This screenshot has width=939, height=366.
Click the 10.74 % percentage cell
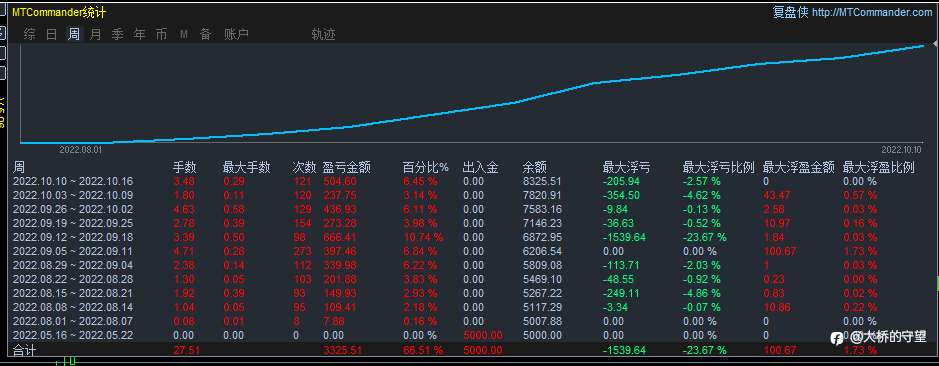click(x=423, y=237)
